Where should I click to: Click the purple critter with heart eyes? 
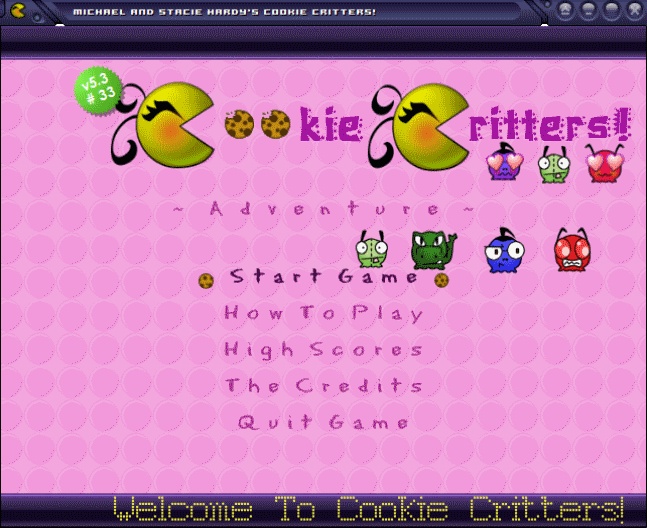click(505, 162)
